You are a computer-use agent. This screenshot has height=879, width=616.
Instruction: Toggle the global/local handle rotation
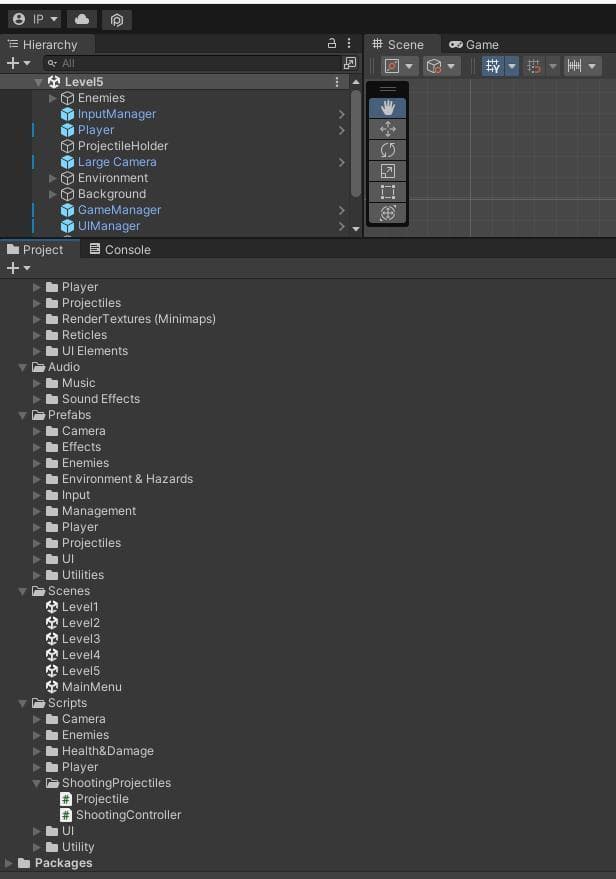[434, 66]
